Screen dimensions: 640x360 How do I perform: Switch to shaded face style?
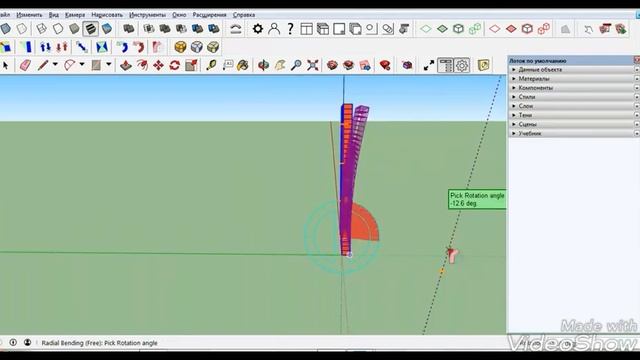(74, 29)
